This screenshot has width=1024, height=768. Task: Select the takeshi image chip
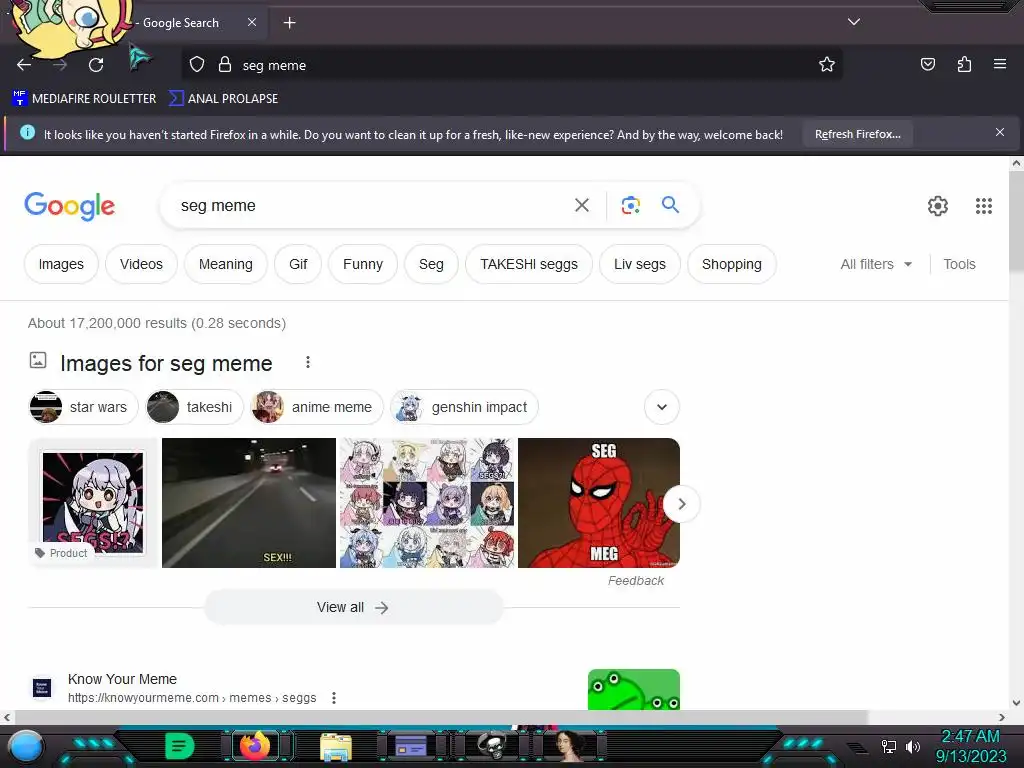194,407
